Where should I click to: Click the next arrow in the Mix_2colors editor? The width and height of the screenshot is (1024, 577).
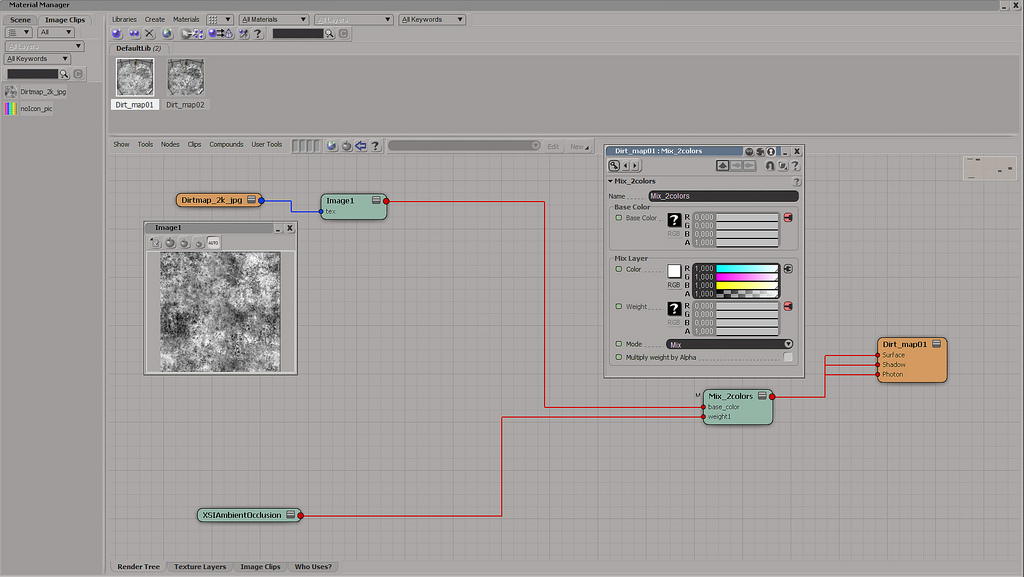click(x=635, y=166)
